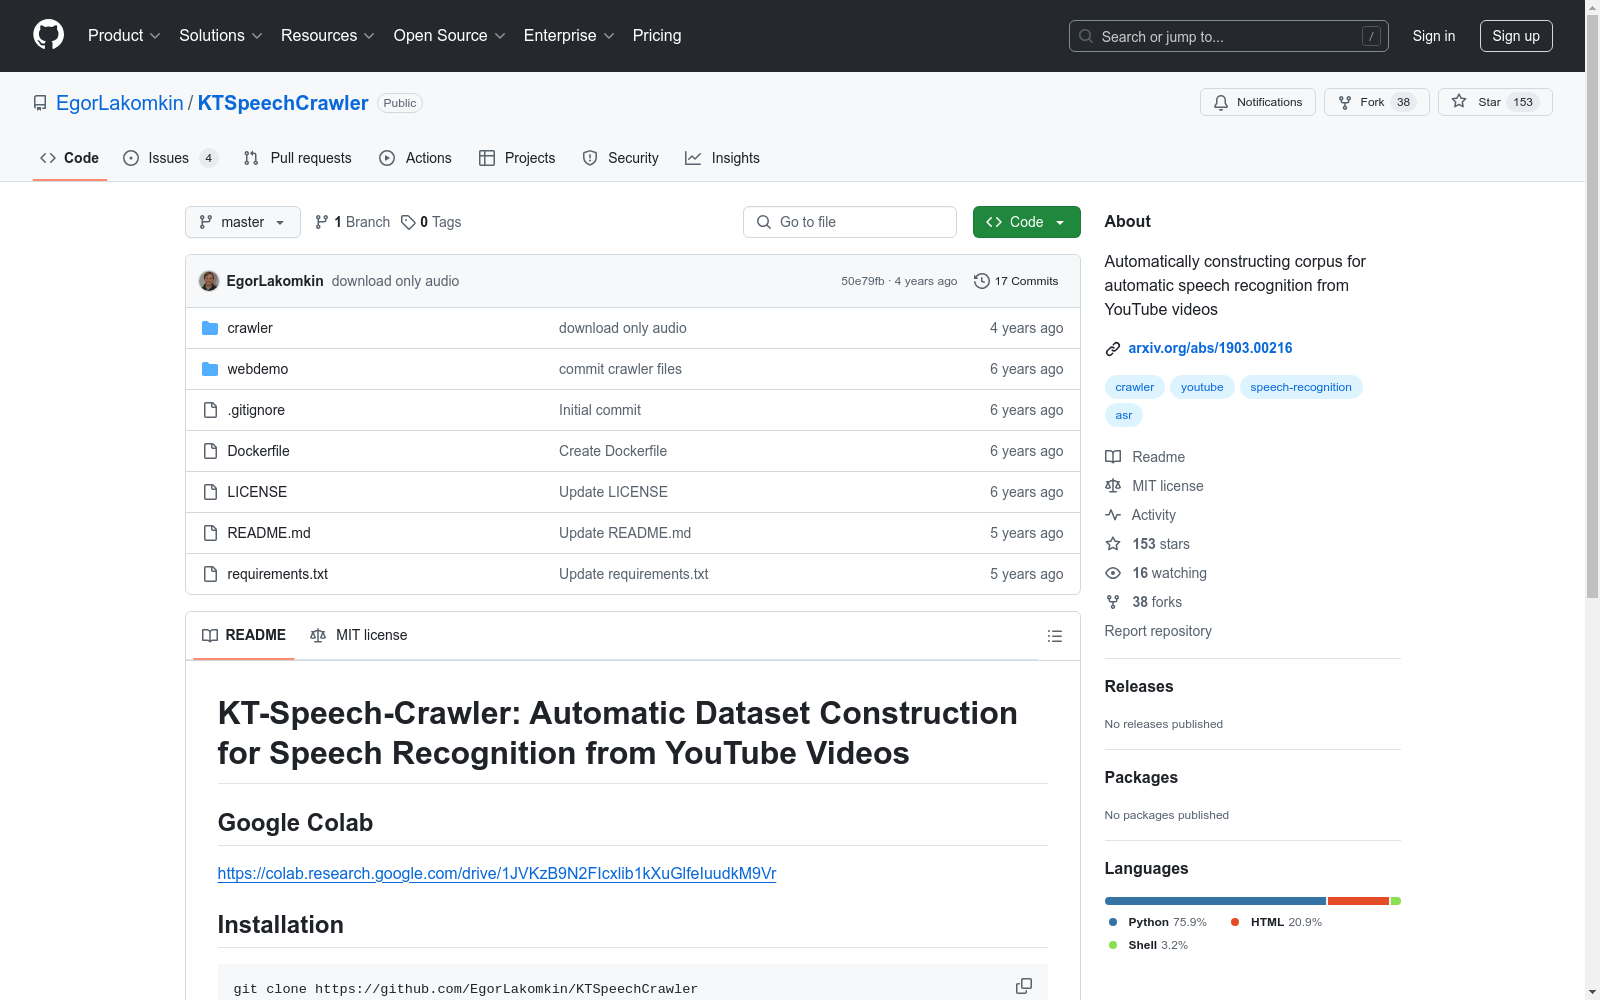Open the master branch selector dropdown
The height and width of the screenshot is (1000, 1600).
[x=243, y=222]
